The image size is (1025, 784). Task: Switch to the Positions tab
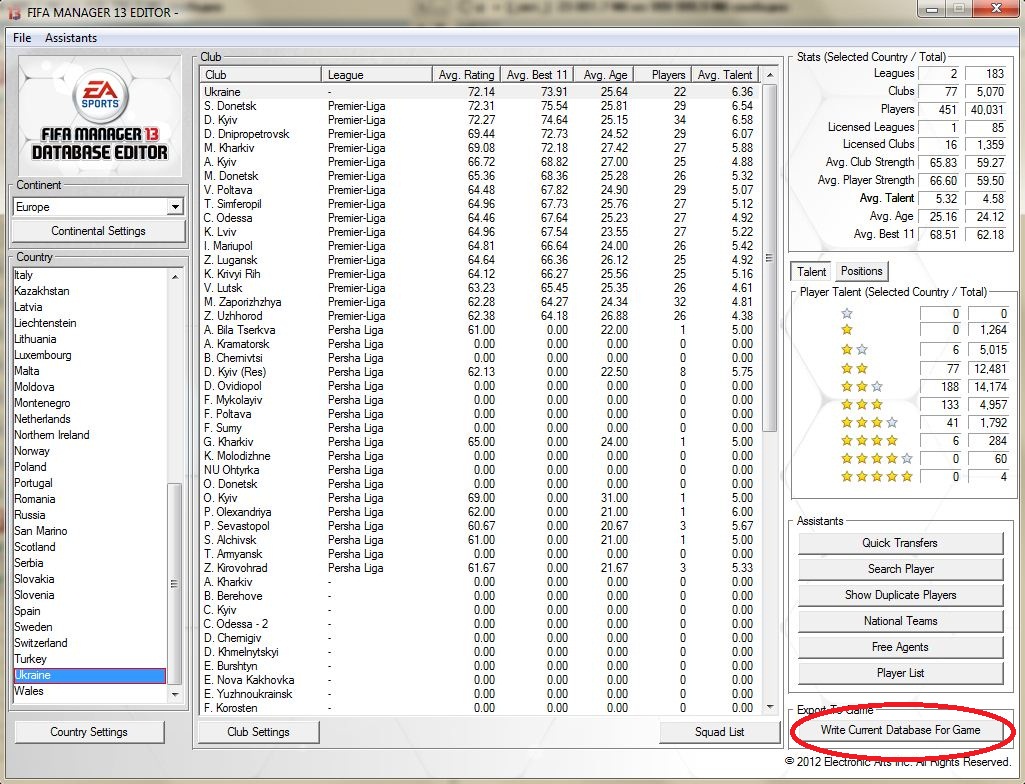(x=861, y=271)
